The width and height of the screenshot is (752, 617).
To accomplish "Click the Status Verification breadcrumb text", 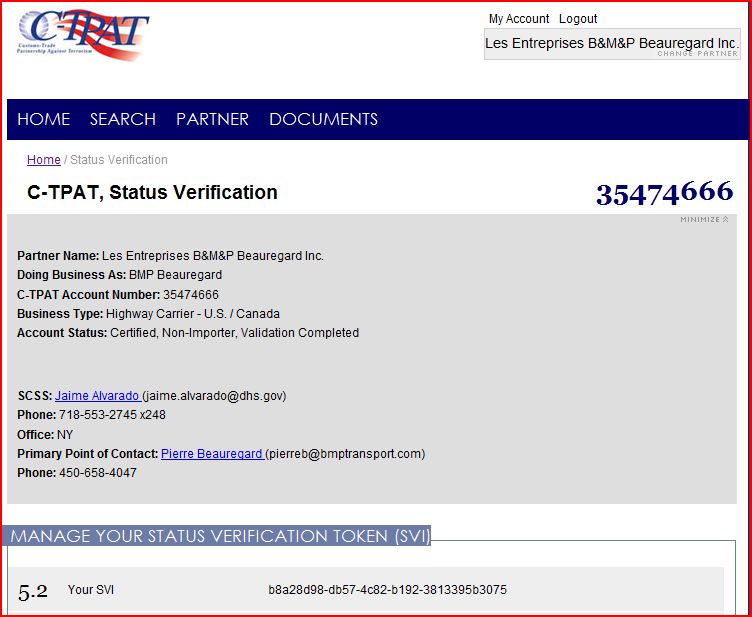I will point(119,160).
